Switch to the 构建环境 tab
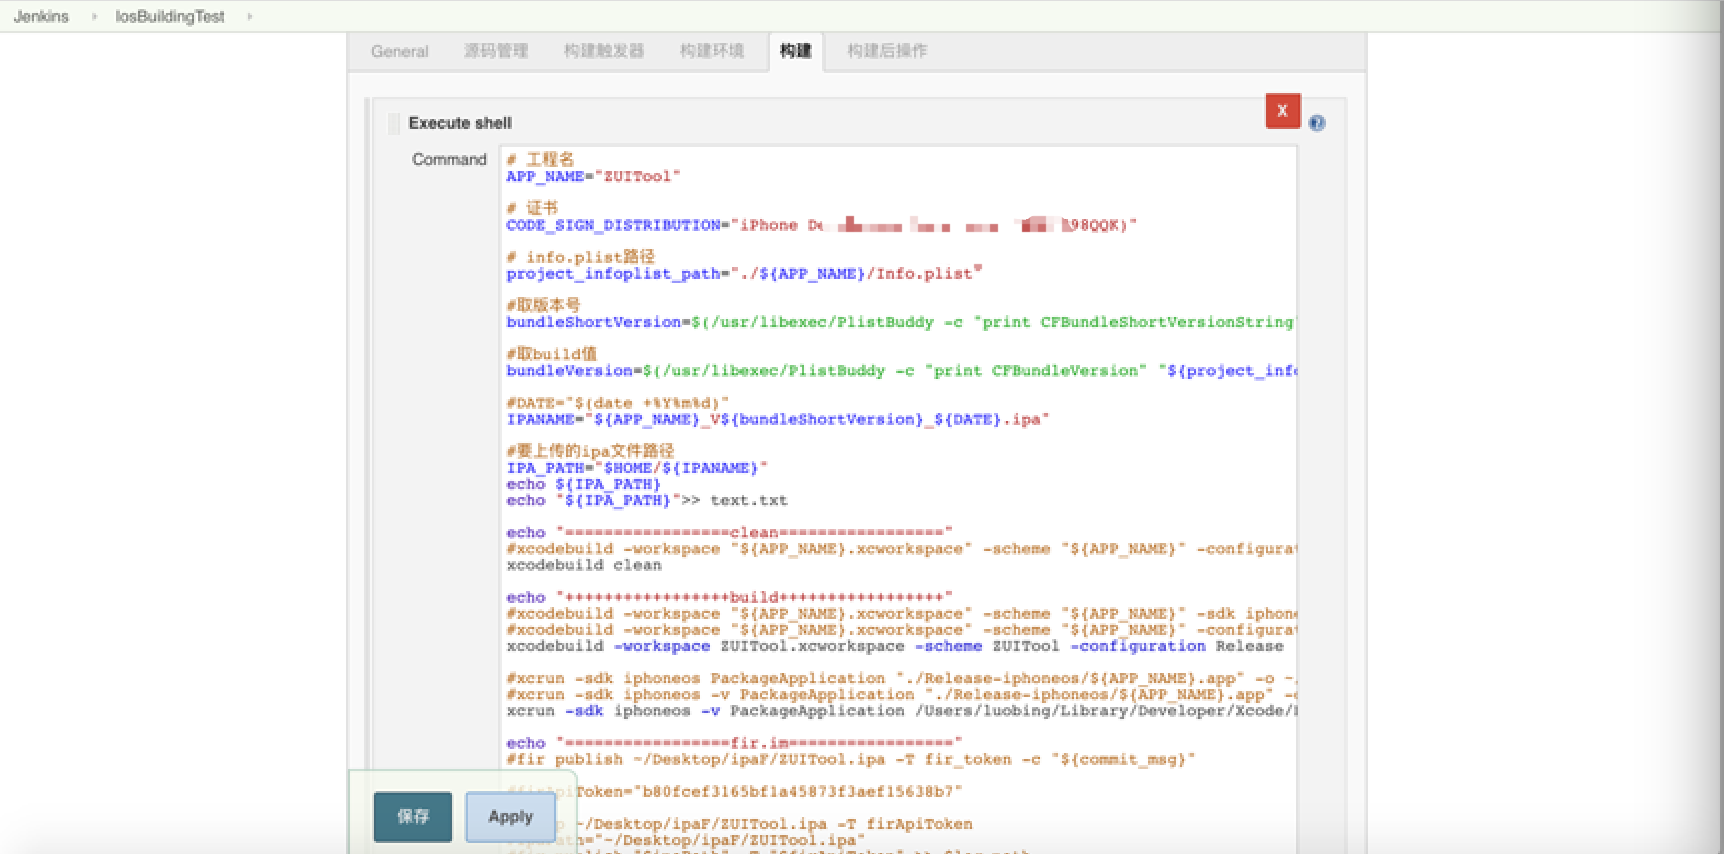 pos(711,51)
